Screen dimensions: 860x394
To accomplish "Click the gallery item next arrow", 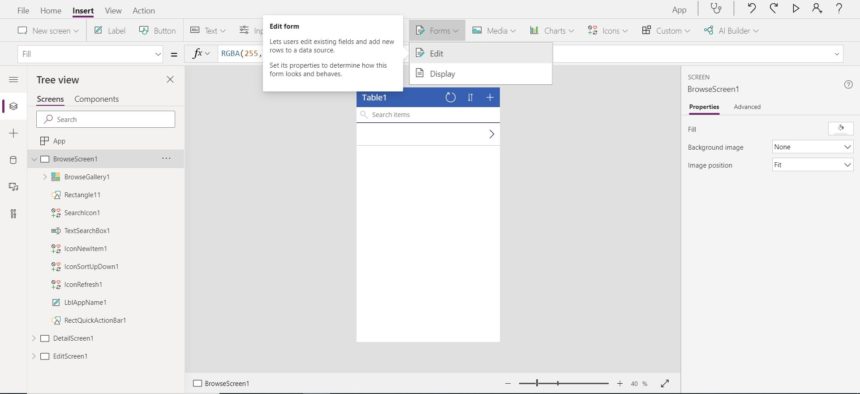I will [x=491, y=134].
